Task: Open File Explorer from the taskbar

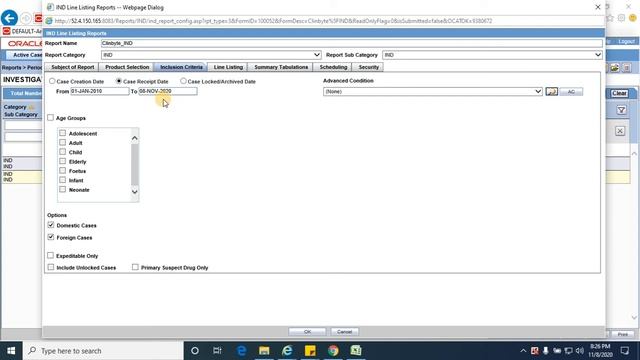Action: (264, 351)
